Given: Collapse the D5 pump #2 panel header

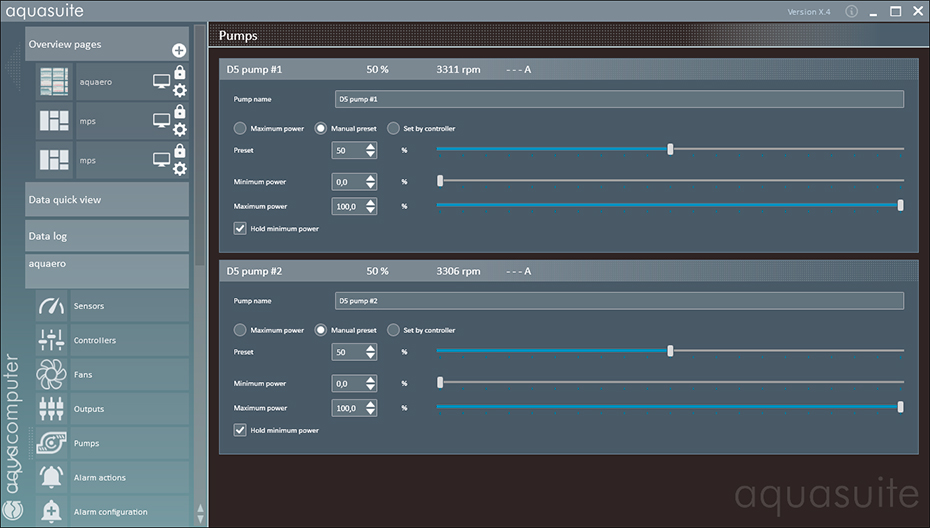Looking at the screenshot, I should click(x=569, y=271).
